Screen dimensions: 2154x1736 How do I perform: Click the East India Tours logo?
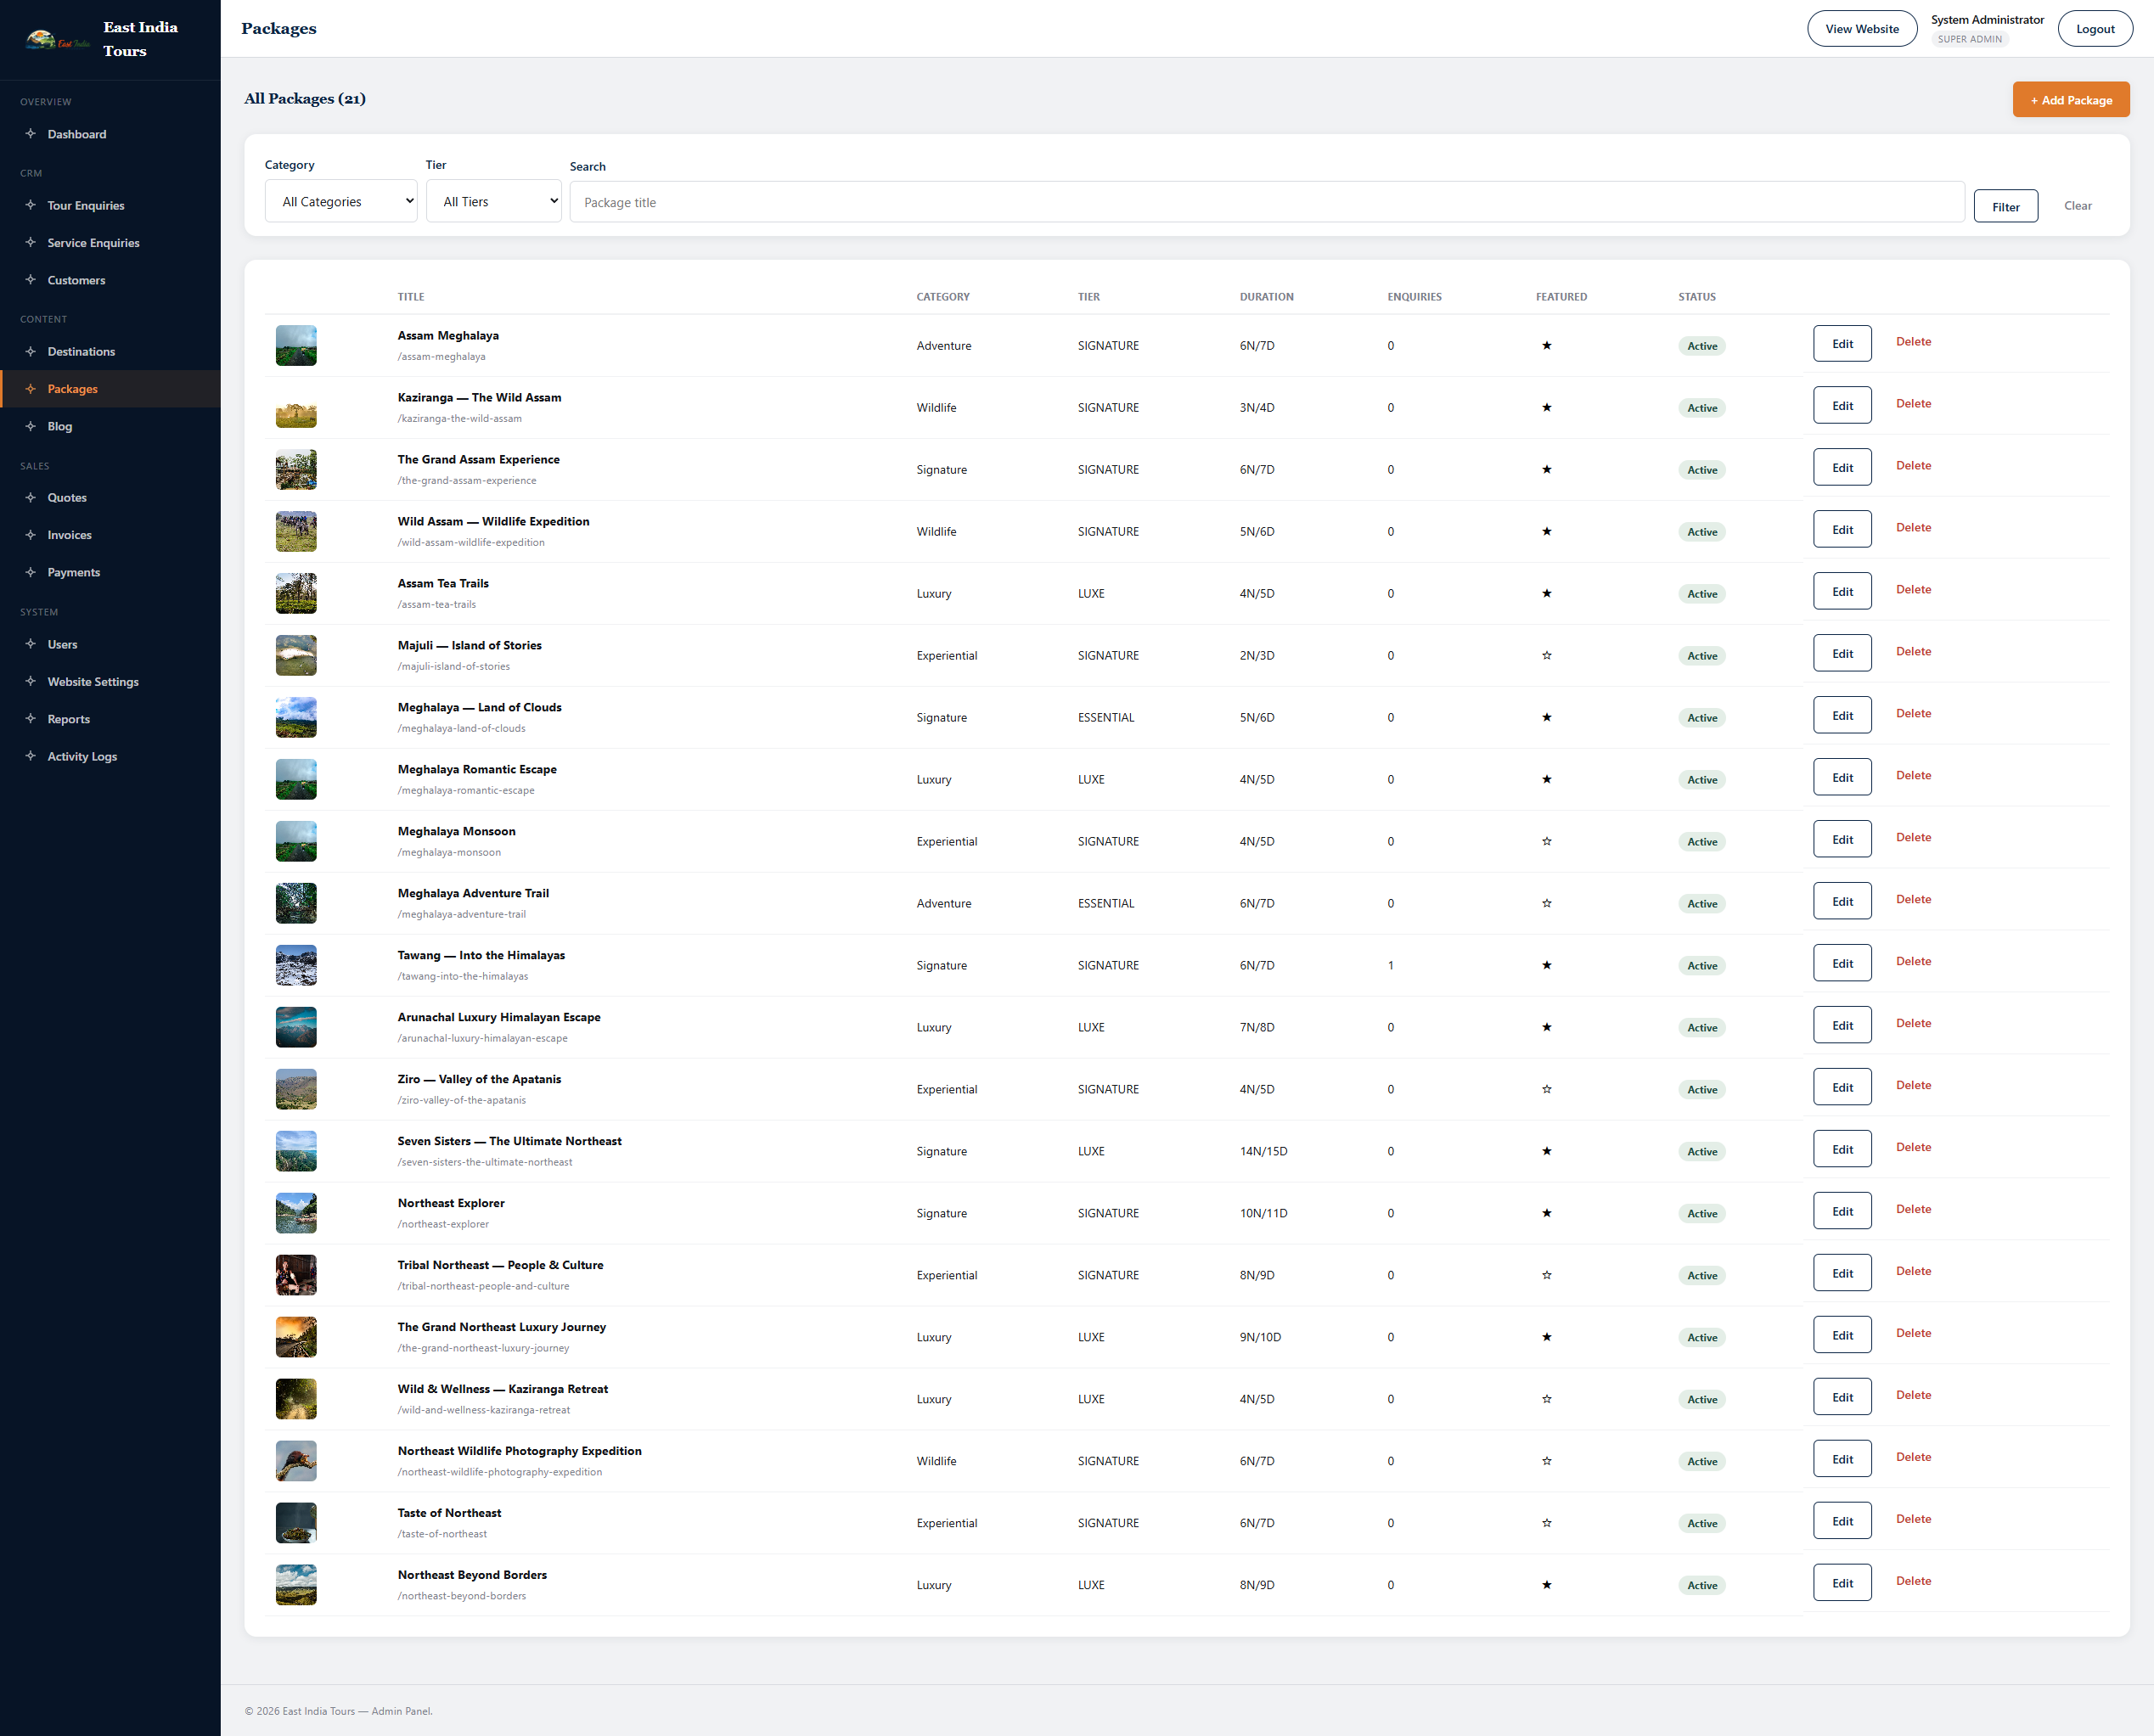coord(57,40)
